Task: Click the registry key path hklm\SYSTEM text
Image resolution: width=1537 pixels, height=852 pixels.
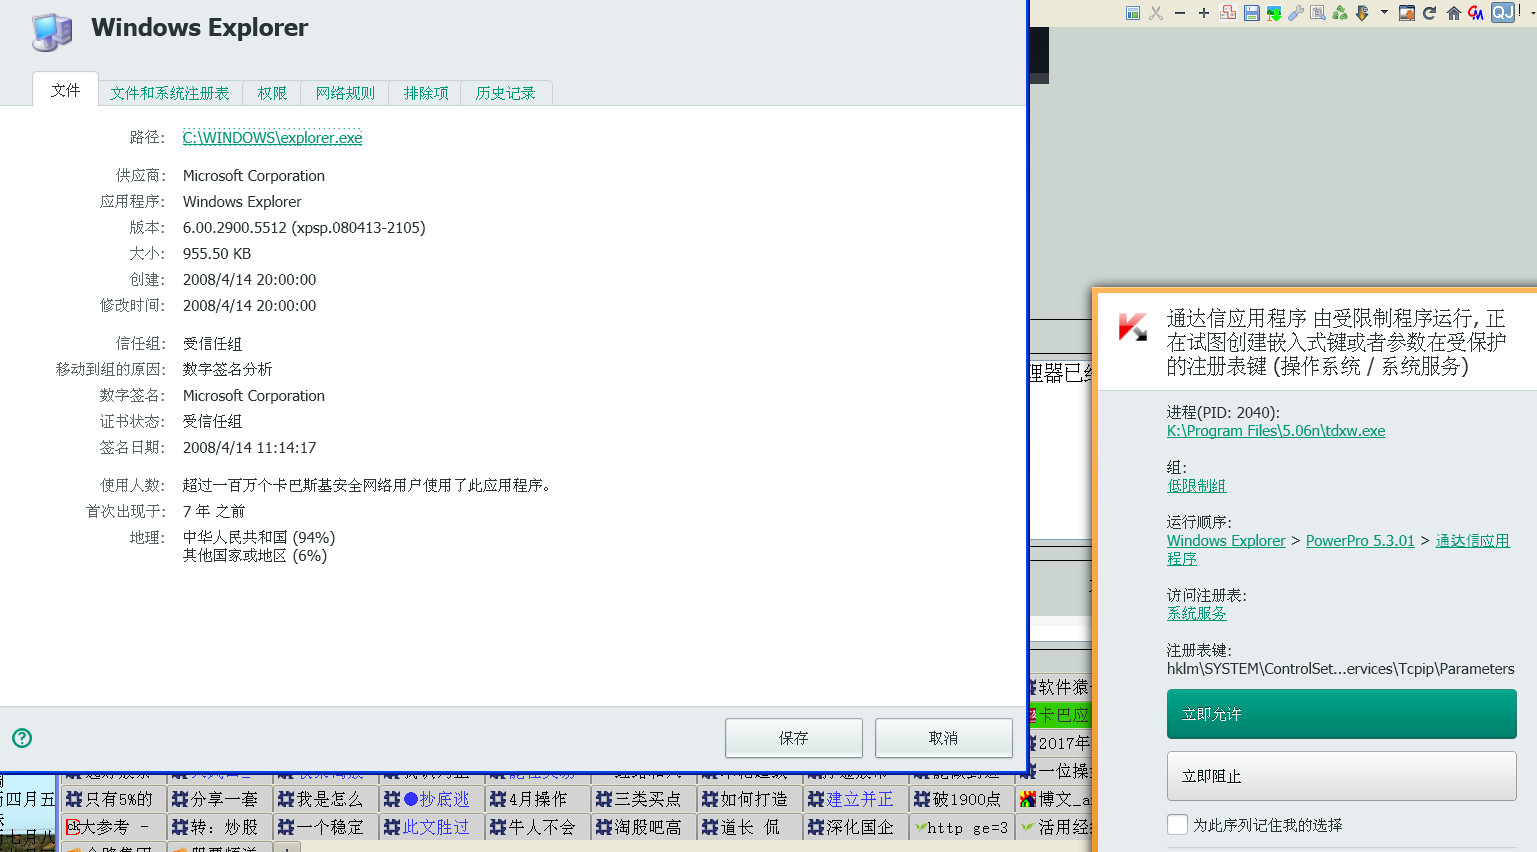Action: point(1340,669)
